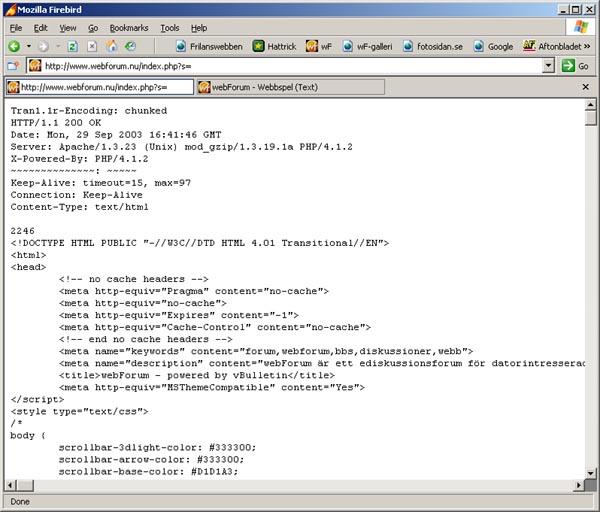
Task: Click the 'Connection: Keep-Alive' line
Action: tap(77, 195)
